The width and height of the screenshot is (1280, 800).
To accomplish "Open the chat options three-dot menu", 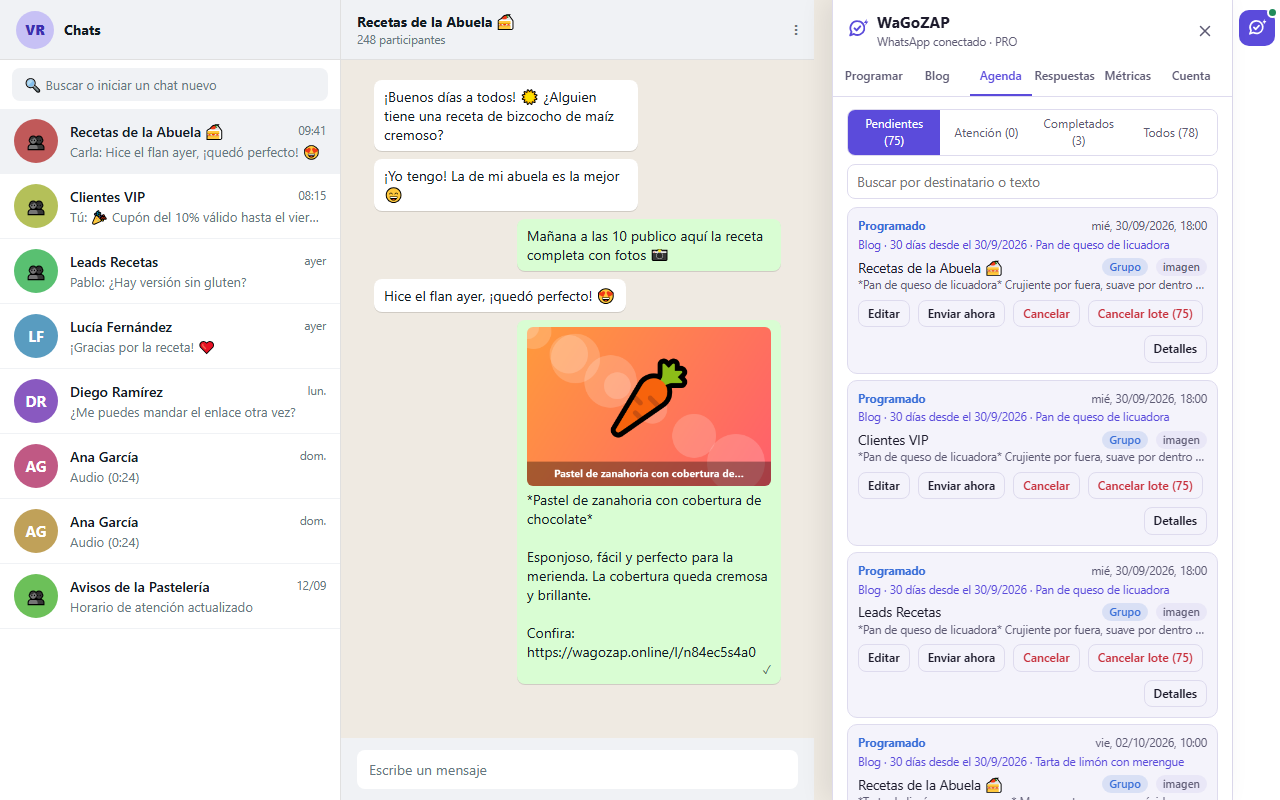I will pyautogui.click(x=796, y=30).
